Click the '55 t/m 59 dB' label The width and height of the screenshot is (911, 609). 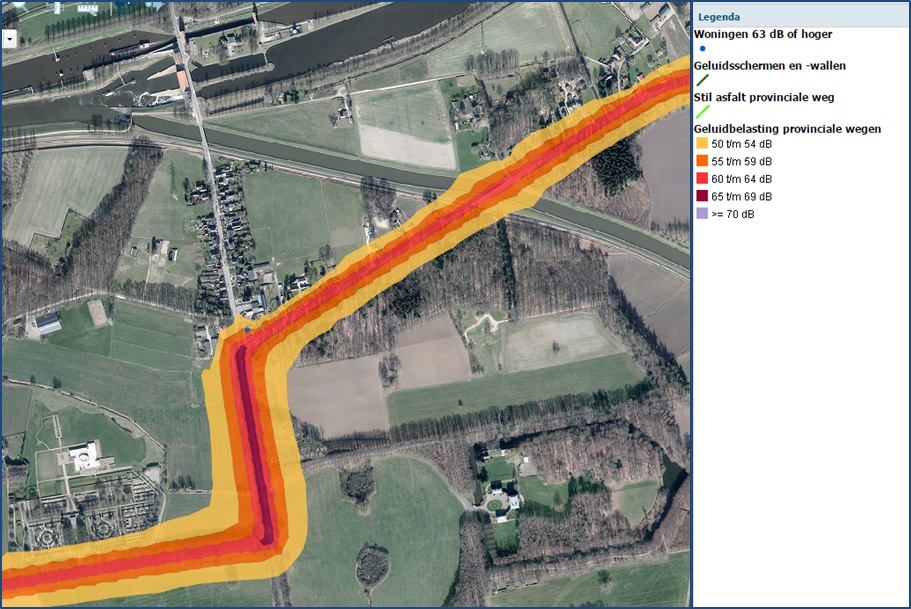click(x=741, y=162)
